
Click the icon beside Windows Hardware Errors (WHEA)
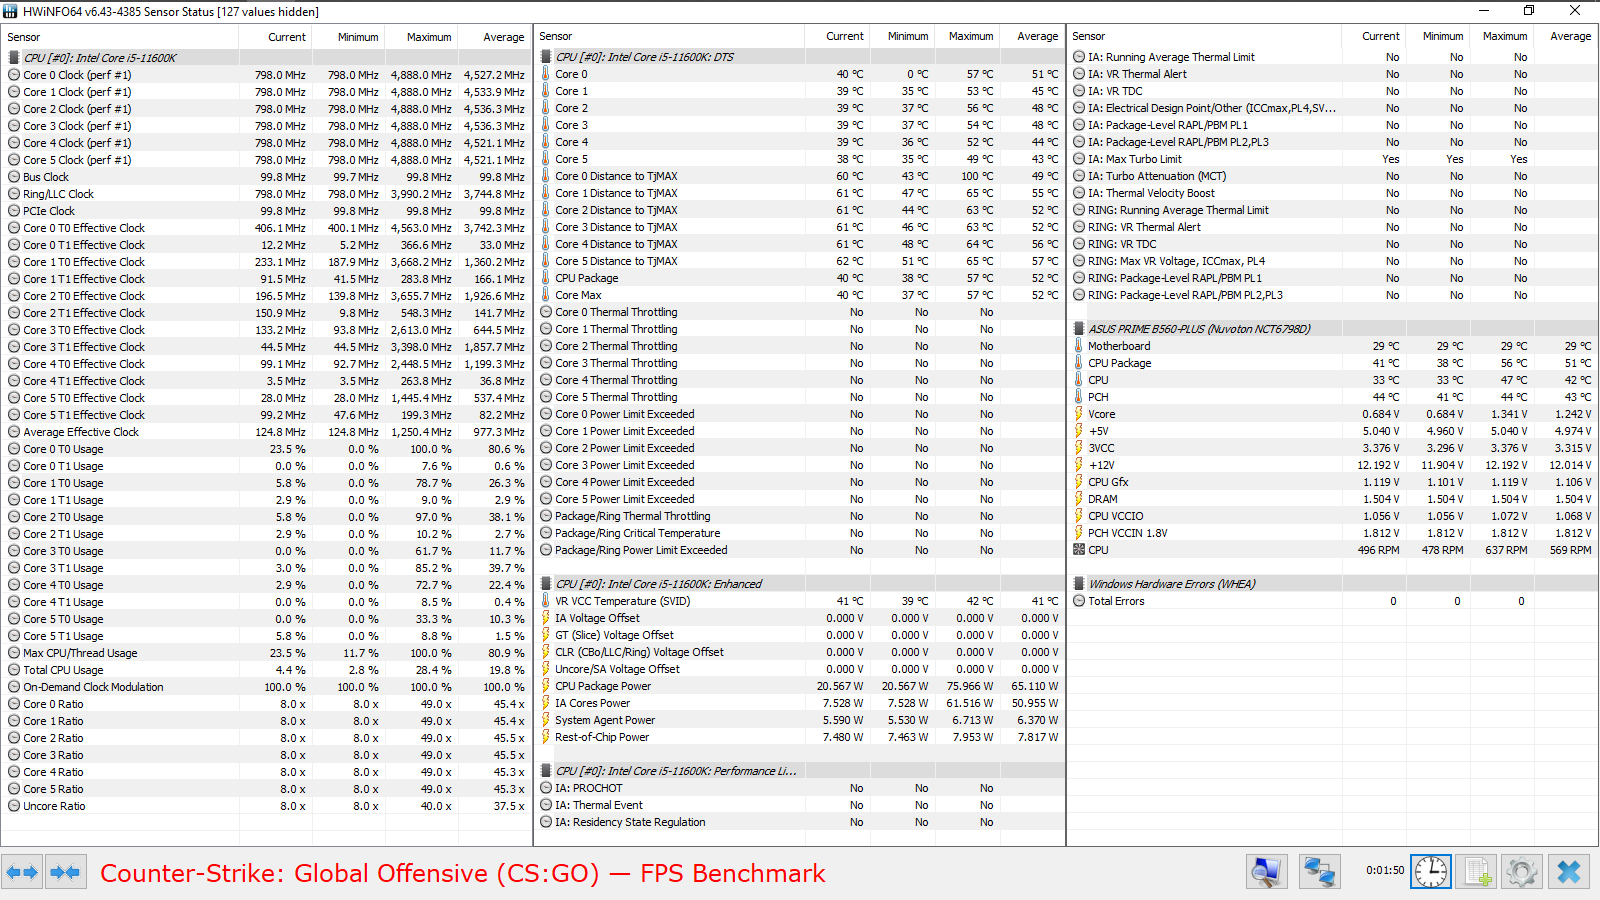pyautogui.click(x=1079, y=584)
